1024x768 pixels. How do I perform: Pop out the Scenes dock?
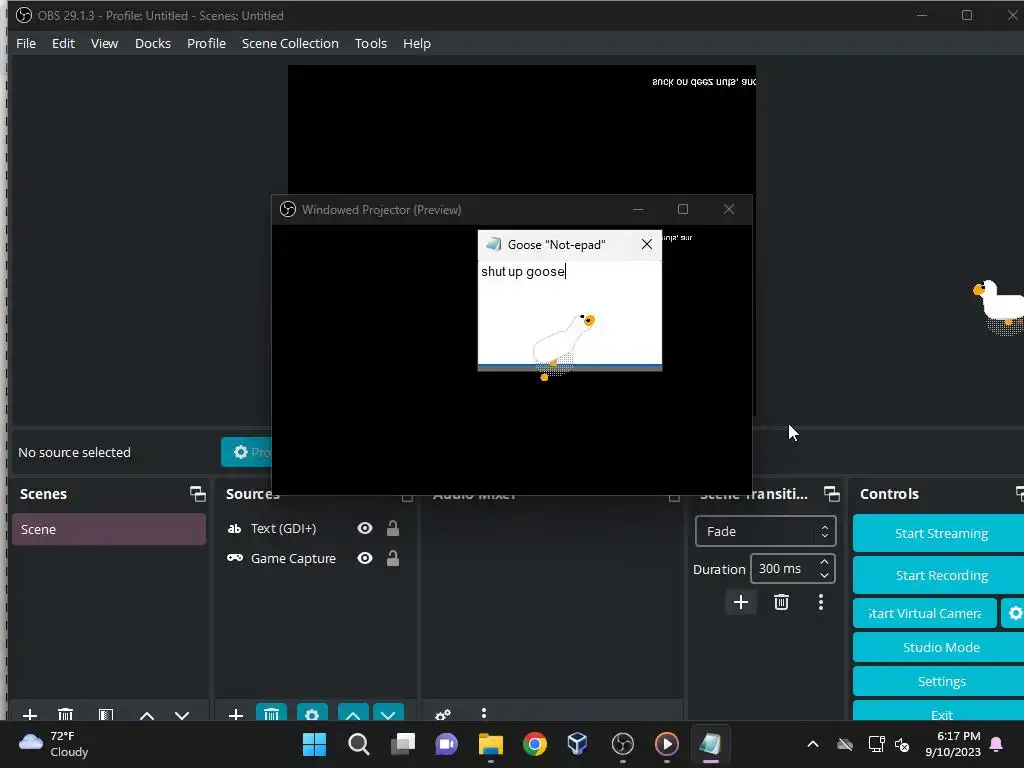pyautogui.click(x=197, y=494)
